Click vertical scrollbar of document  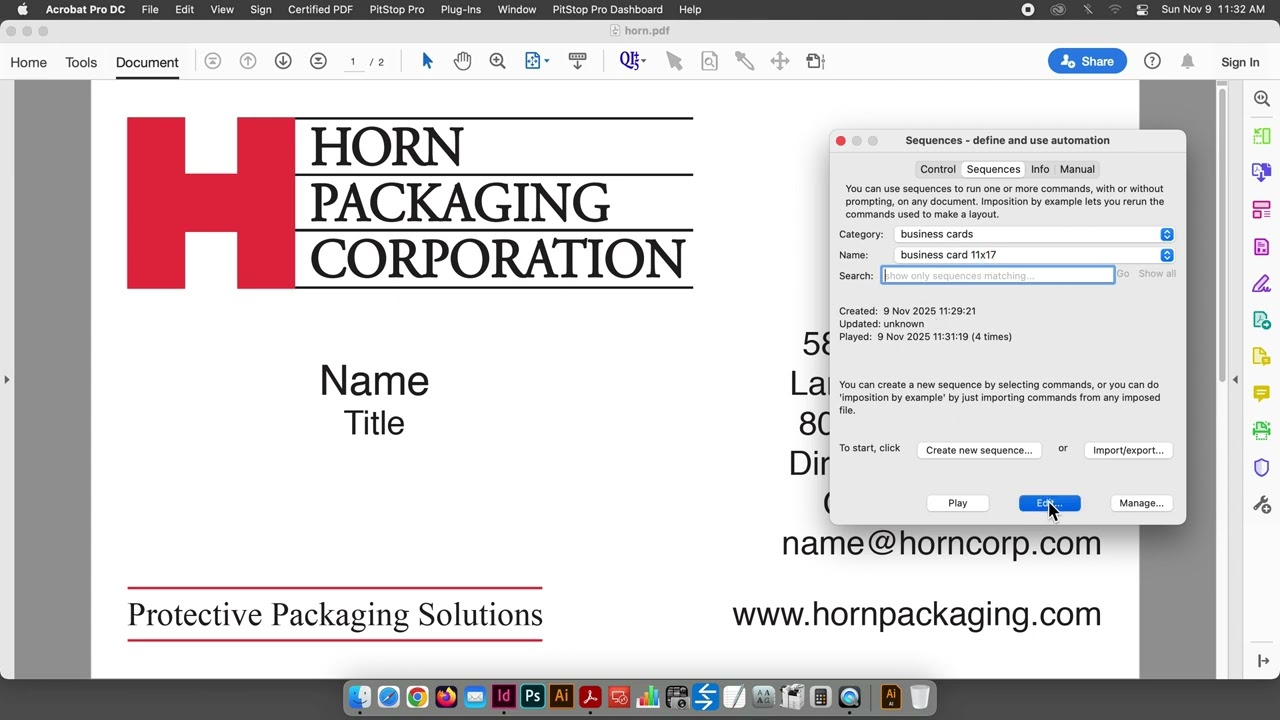1222,235
